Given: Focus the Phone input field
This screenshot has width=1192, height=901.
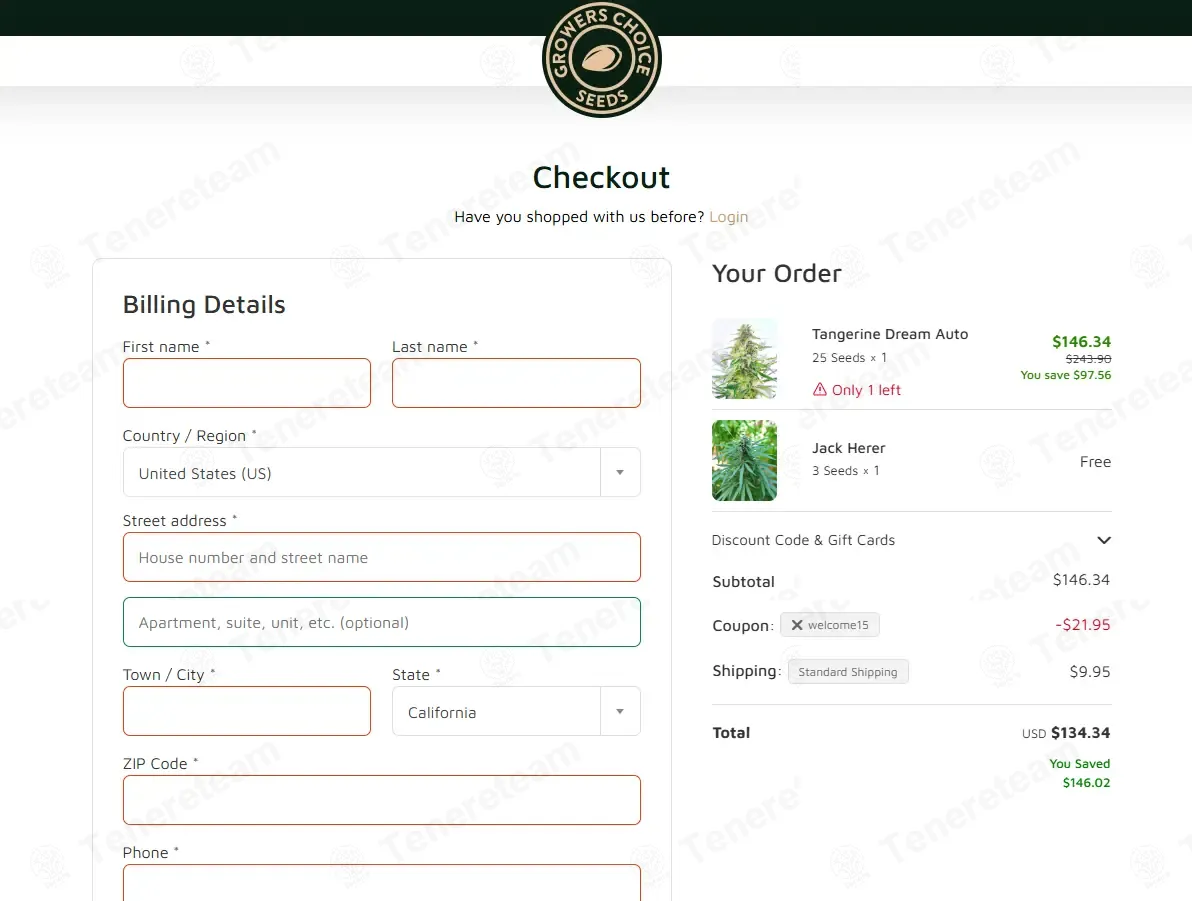Looking at the screenshot, I should click(382, 883).
